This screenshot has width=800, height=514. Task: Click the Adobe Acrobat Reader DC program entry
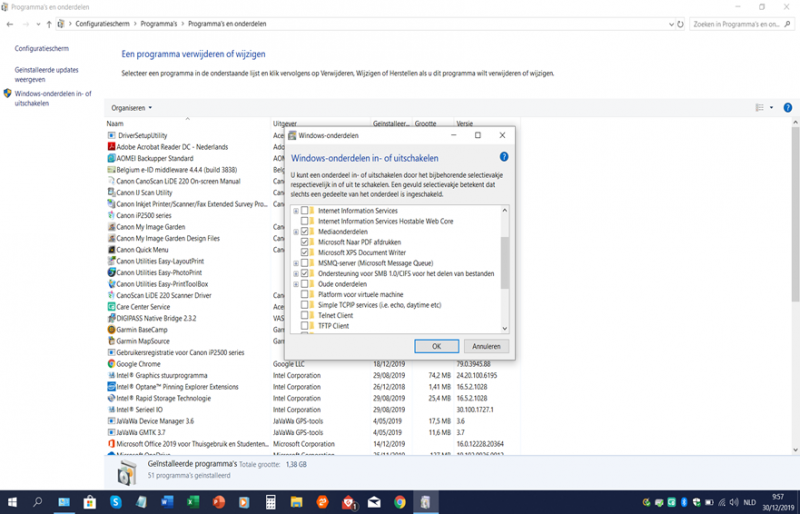click(x=172, y=146)
